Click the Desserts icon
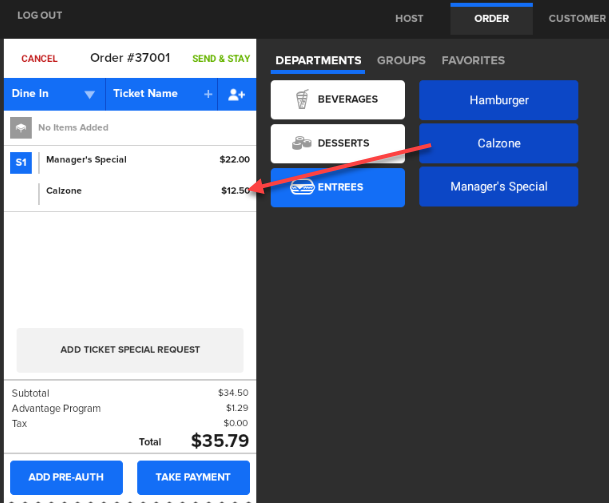Image resolution: width=609 pixels, height=503 pixels. point(302,144)
